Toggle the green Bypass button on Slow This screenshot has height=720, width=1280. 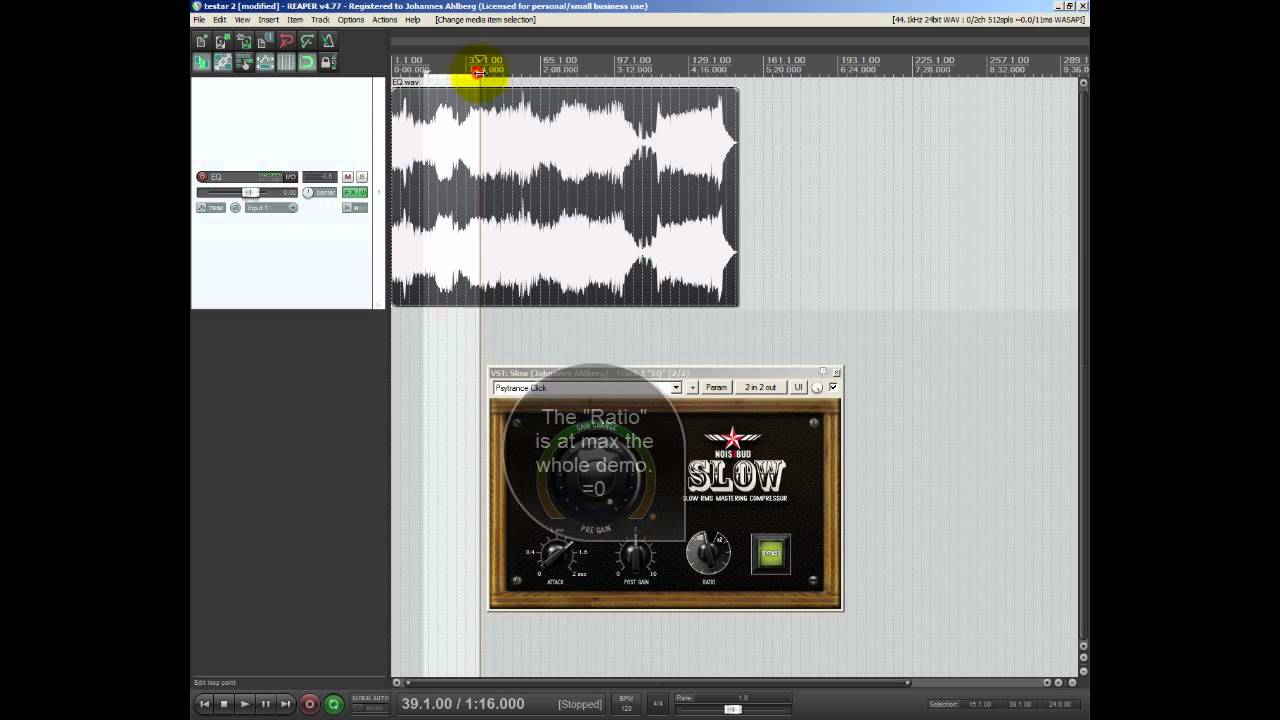tap(771, 553)
